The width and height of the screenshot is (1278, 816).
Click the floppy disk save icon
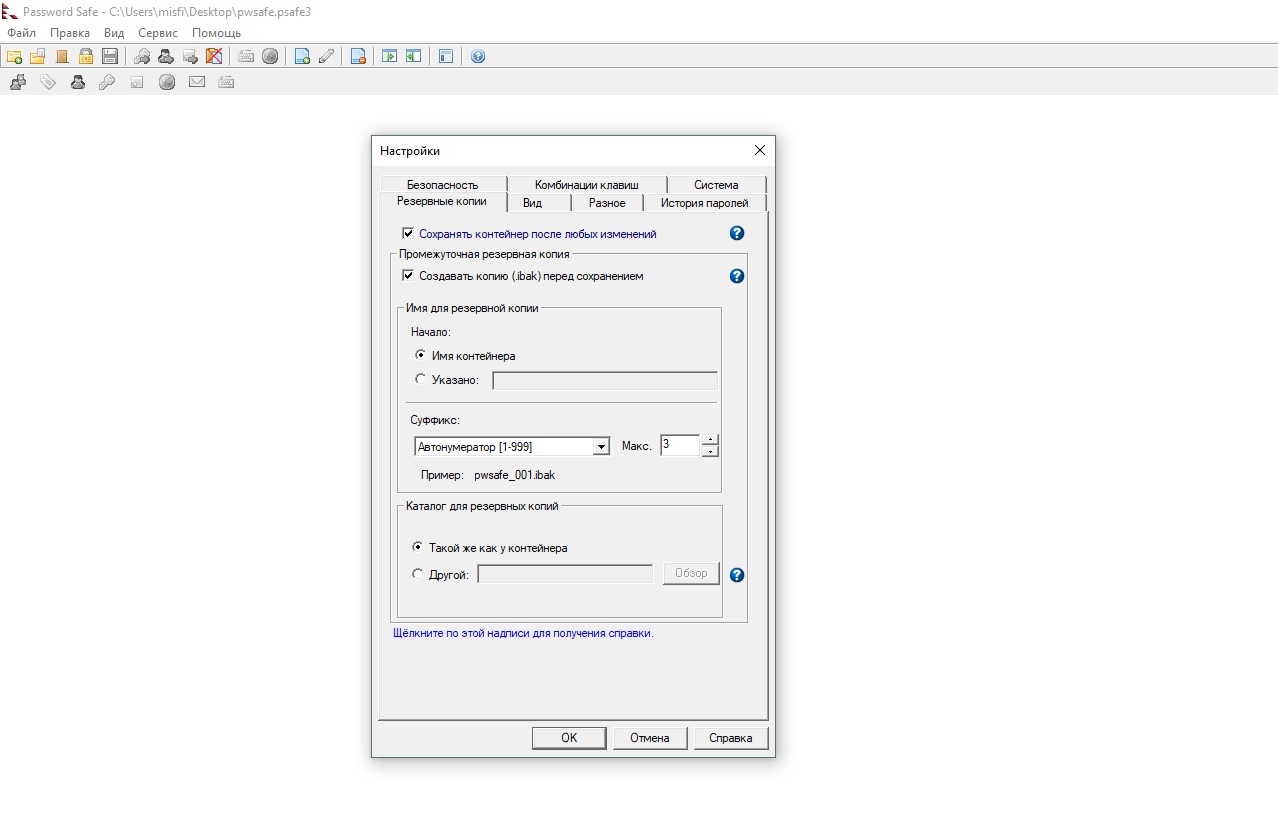[110, 56]
